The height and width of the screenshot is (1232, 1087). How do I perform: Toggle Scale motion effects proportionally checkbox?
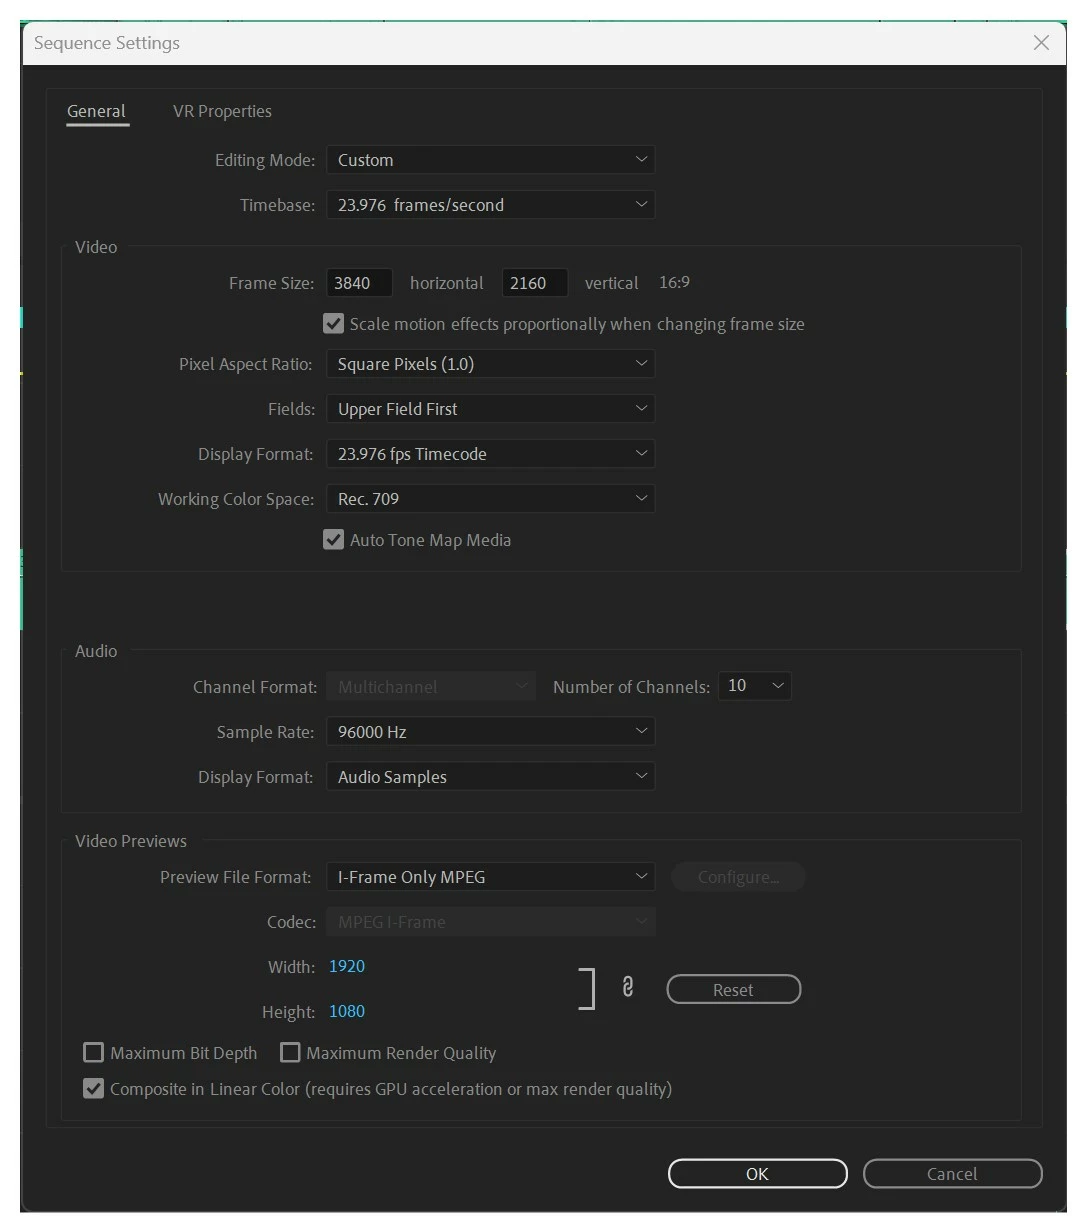[334, 324]
